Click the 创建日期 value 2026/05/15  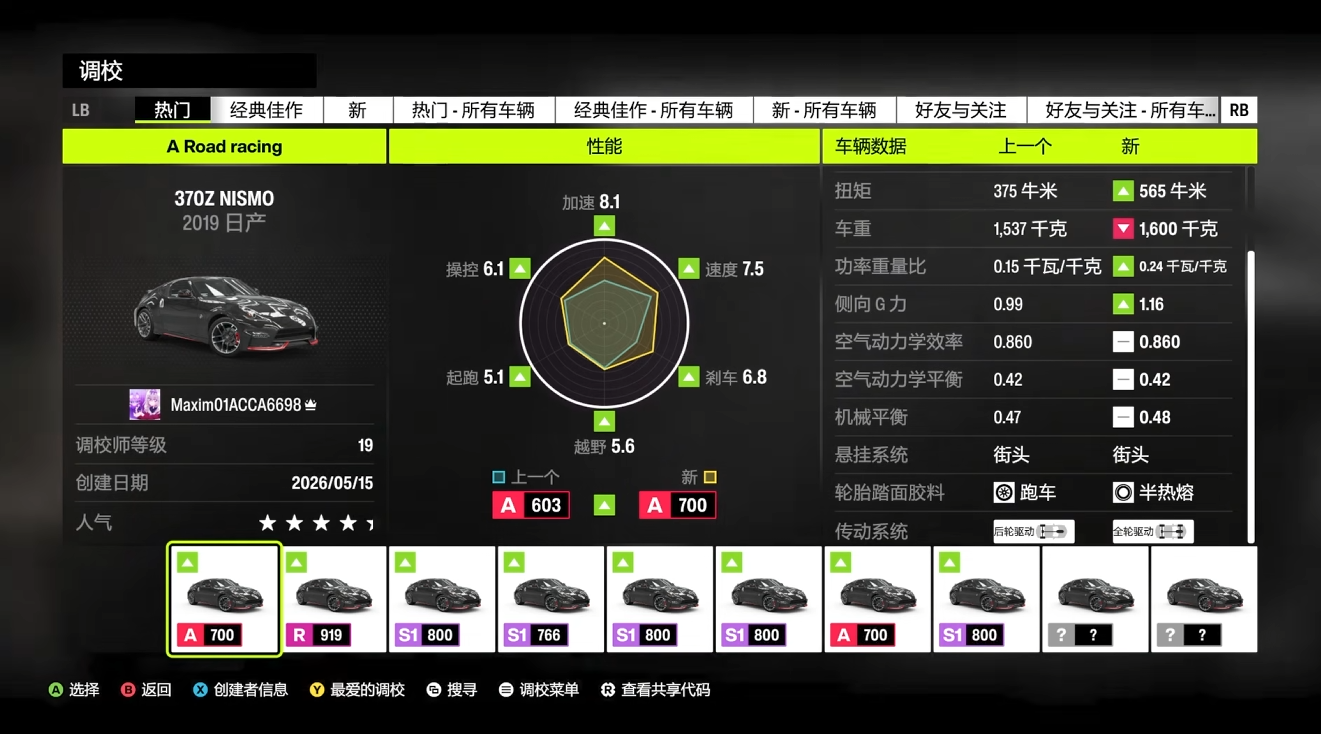pyautogui.click(x=332, y=483)
